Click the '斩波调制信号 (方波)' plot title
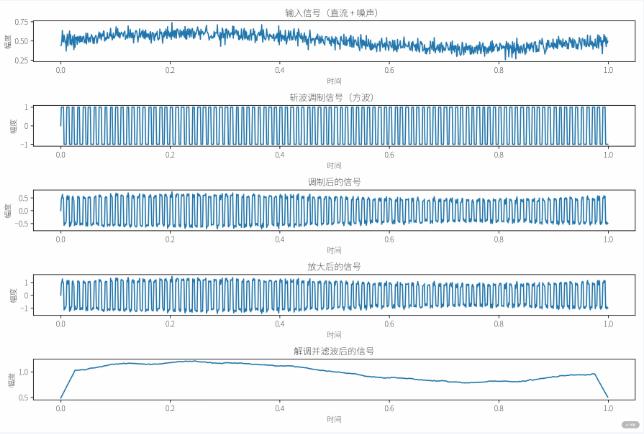 [x=334, y=97]
